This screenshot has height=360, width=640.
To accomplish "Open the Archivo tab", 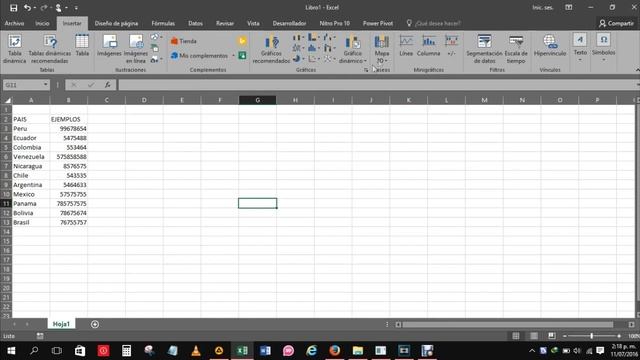I will (x=14, y=24).
